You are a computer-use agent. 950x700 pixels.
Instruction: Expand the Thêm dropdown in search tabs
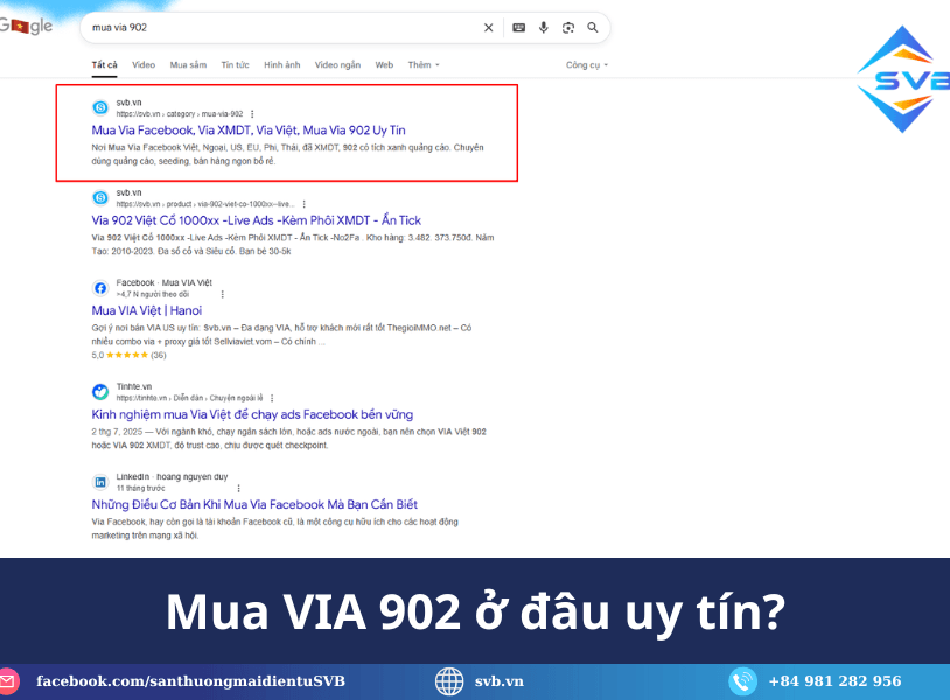click(423, 65)
